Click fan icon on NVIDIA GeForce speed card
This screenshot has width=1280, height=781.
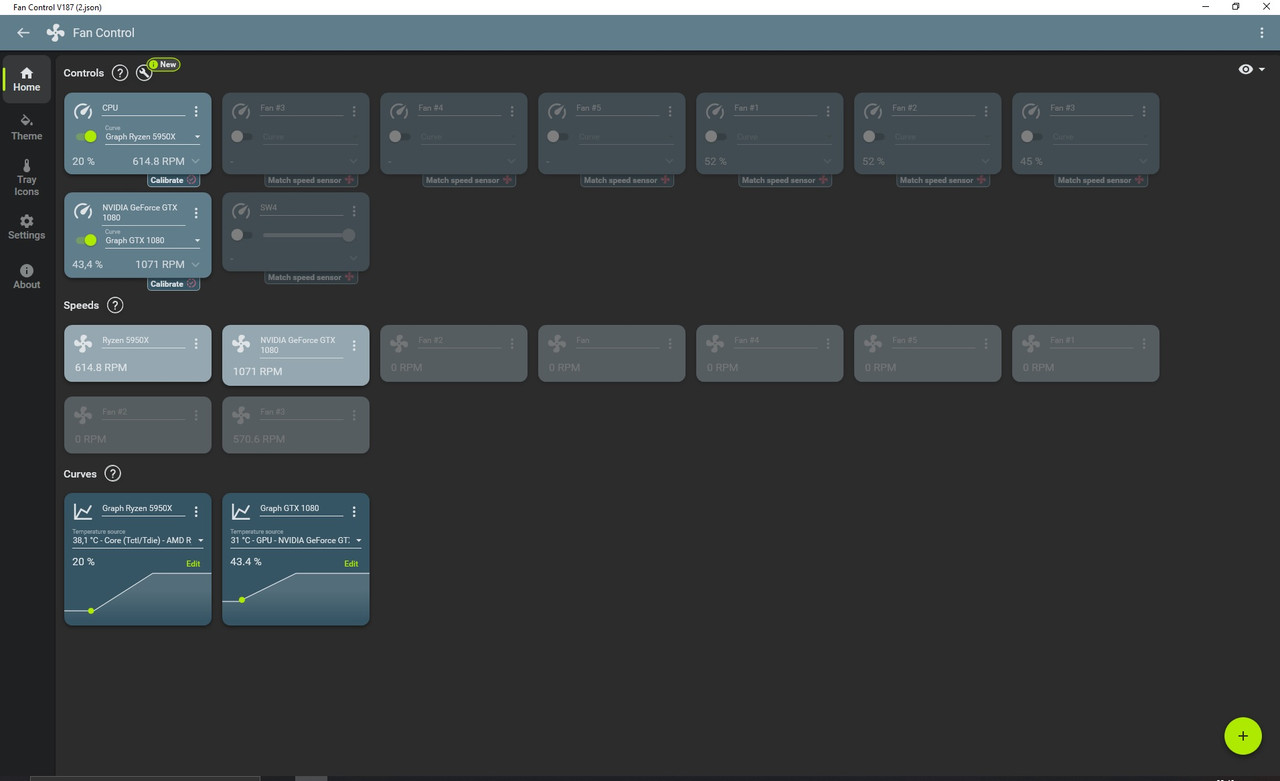pos(241,343)
